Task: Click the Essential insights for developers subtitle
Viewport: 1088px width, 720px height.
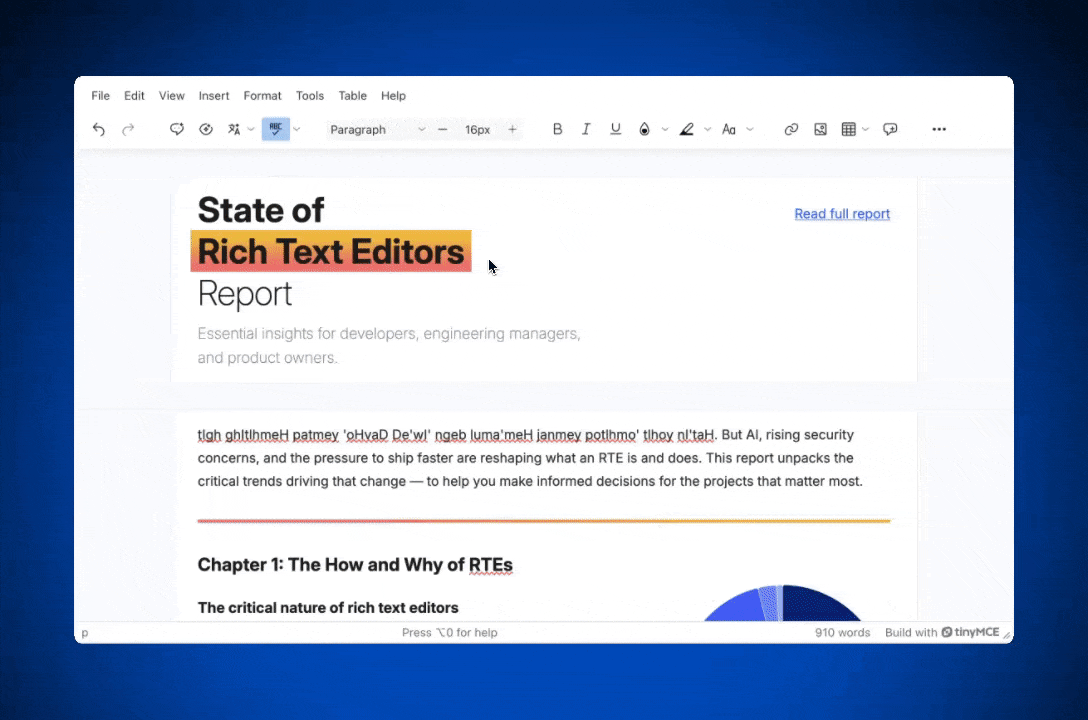Action: [x=389, y=345]
